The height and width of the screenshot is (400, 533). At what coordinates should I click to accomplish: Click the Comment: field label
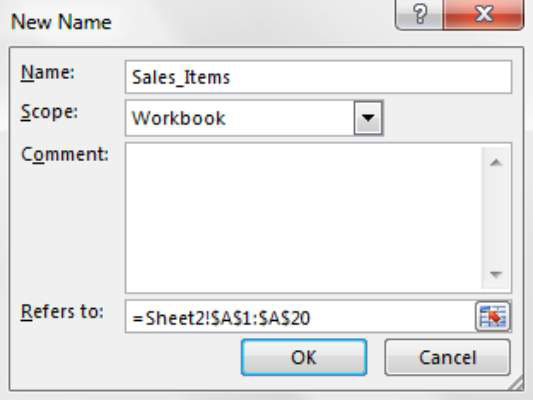click(65, 154)
